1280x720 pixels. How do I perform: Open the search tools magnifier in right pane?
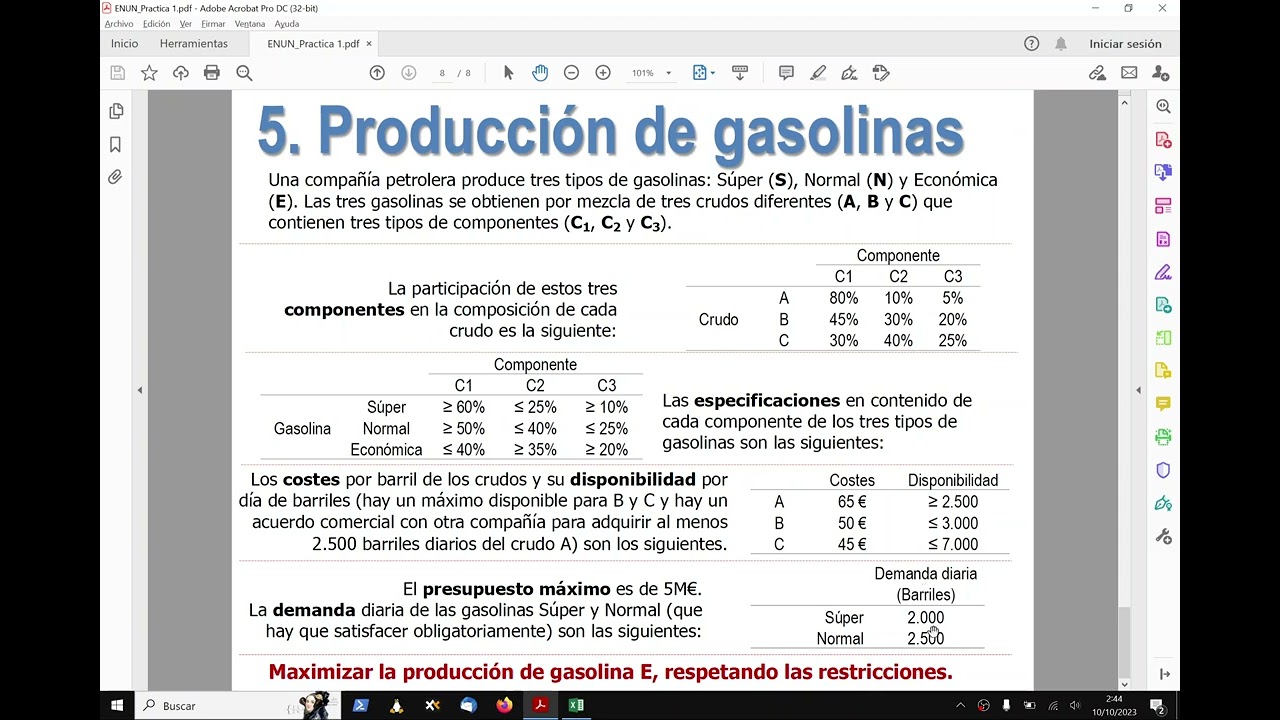(1163, 106)
